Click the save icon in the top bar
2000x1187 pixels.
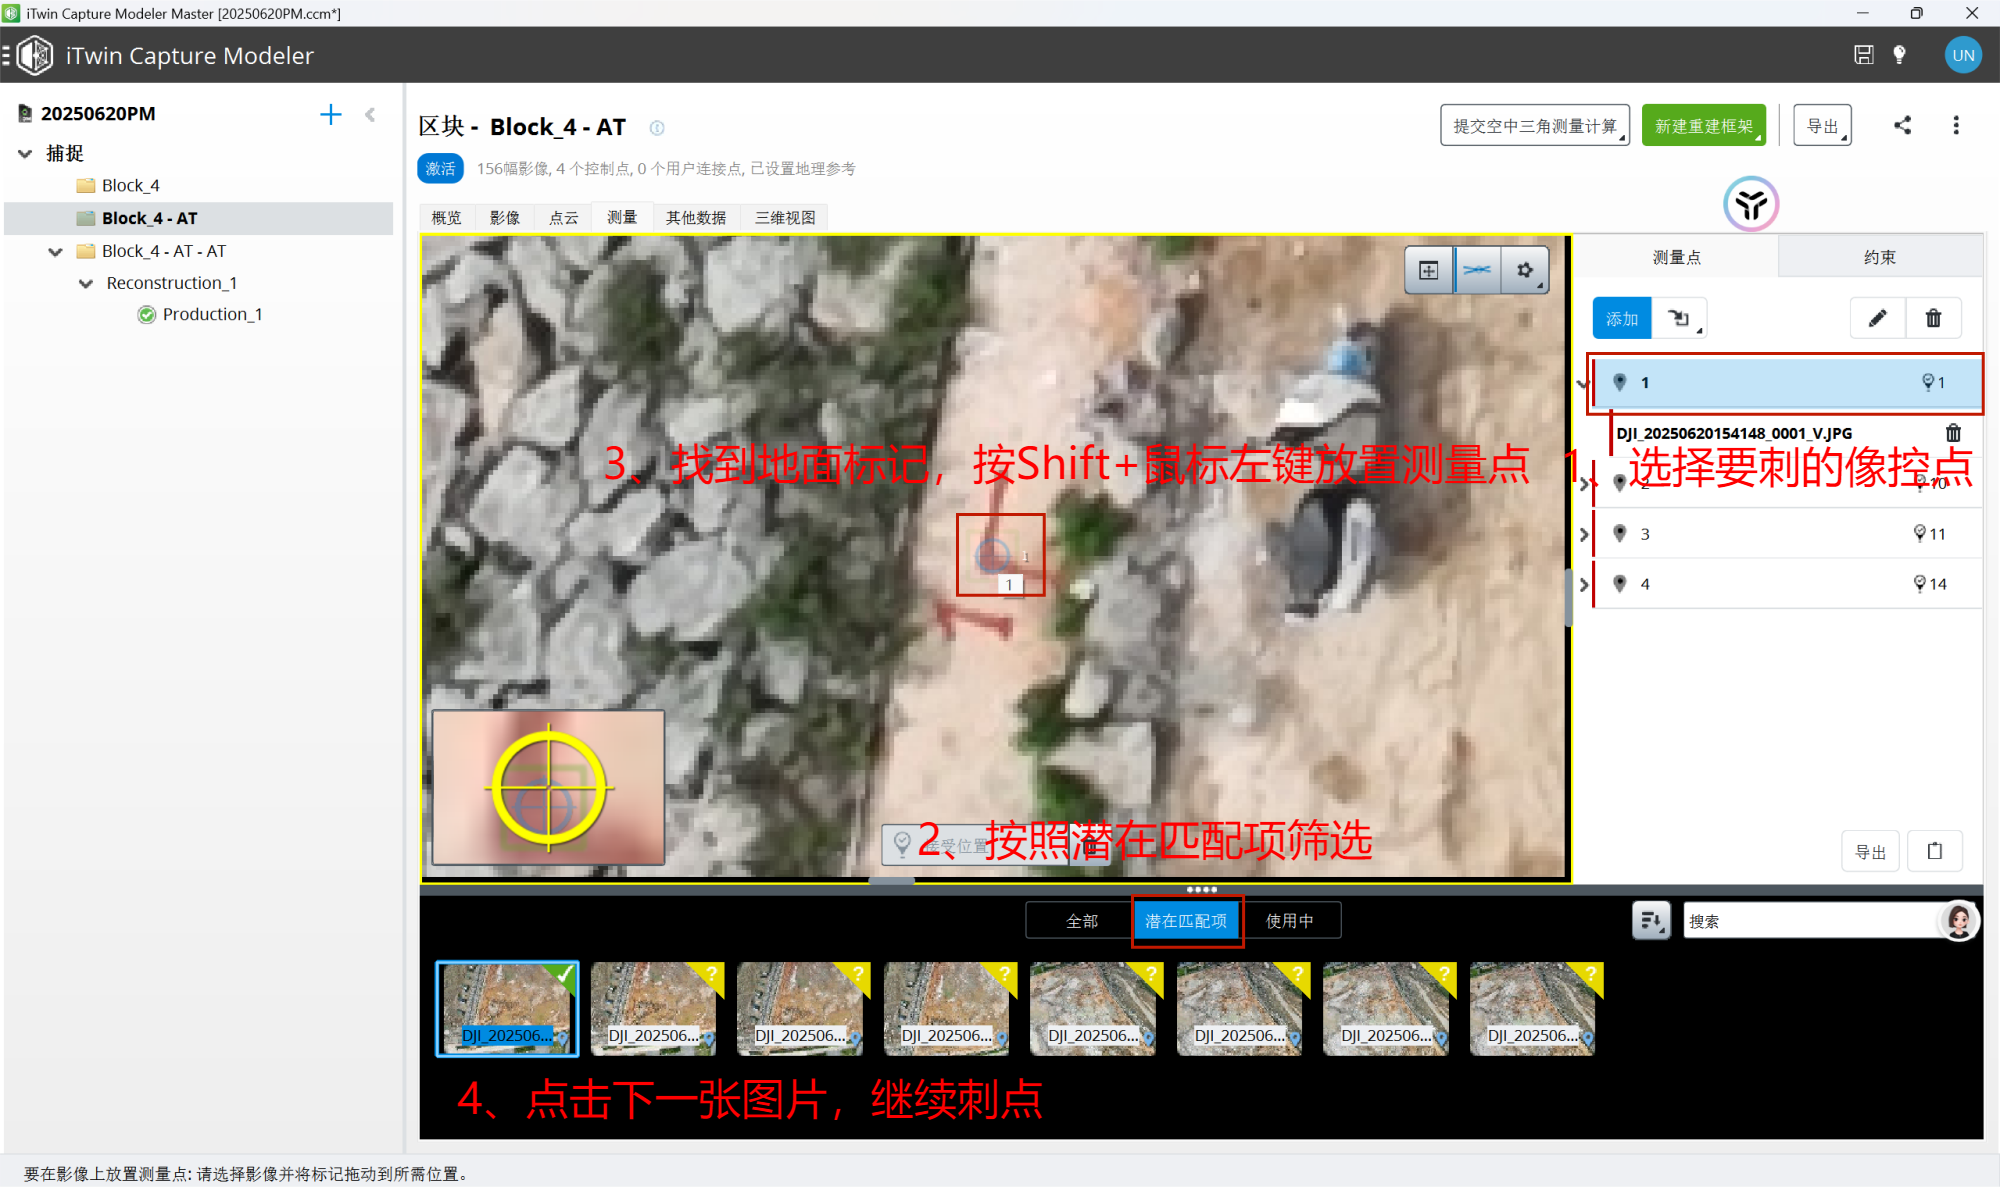tap(1863, 55)
